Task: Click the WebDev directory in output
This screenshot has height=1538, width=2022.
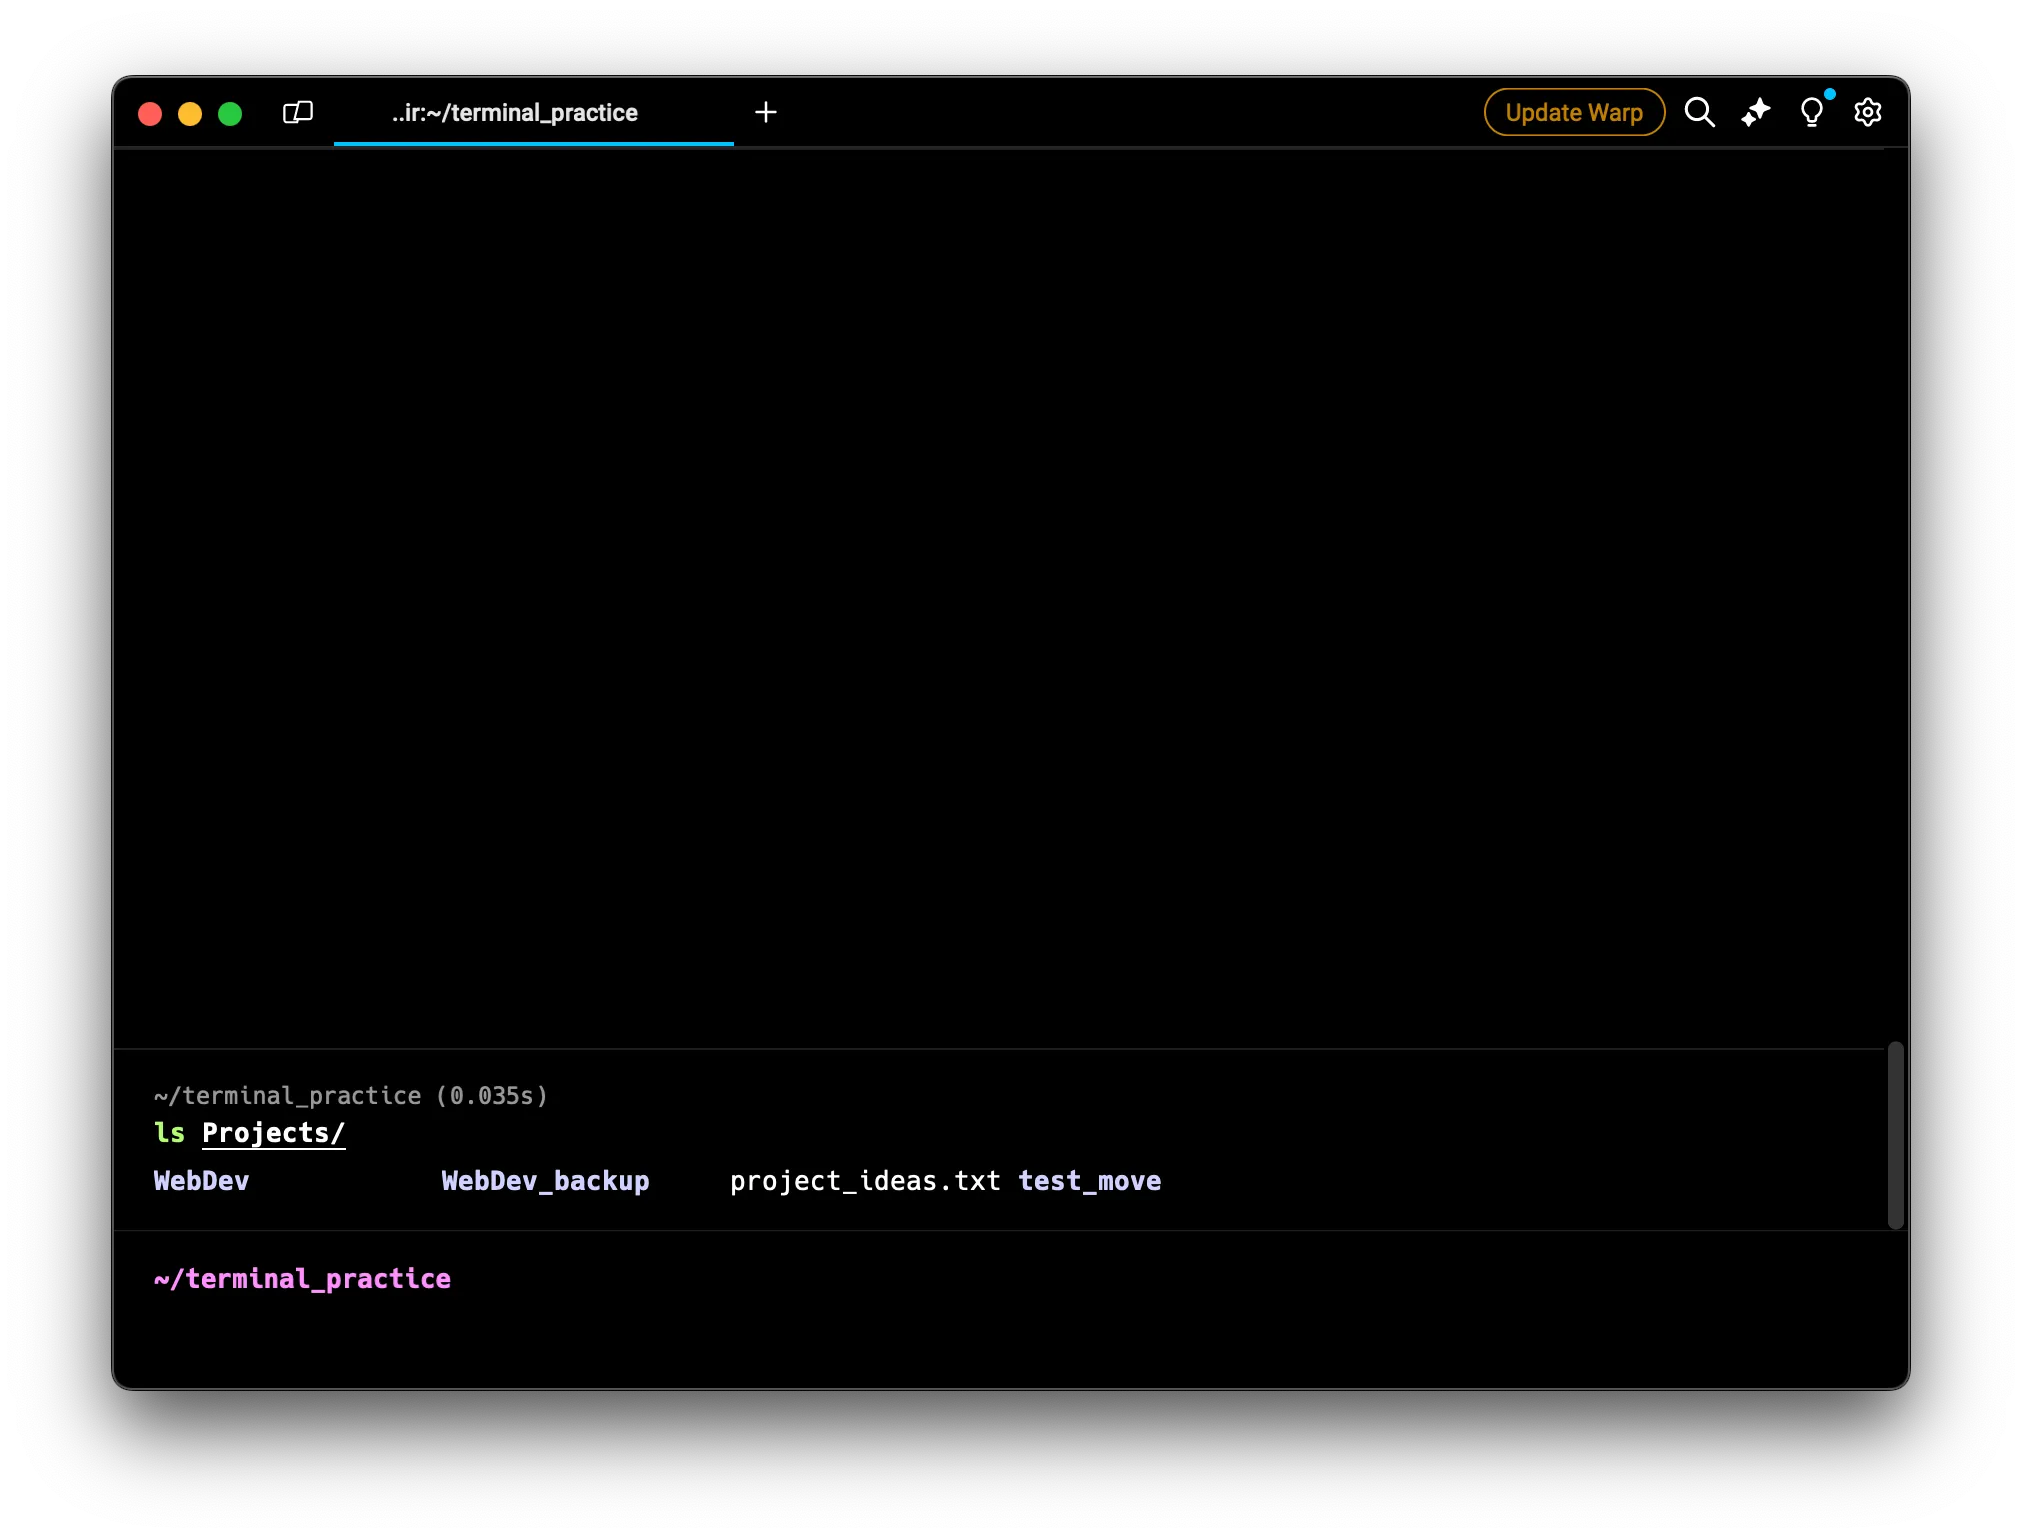Action: coord(201,1181)
